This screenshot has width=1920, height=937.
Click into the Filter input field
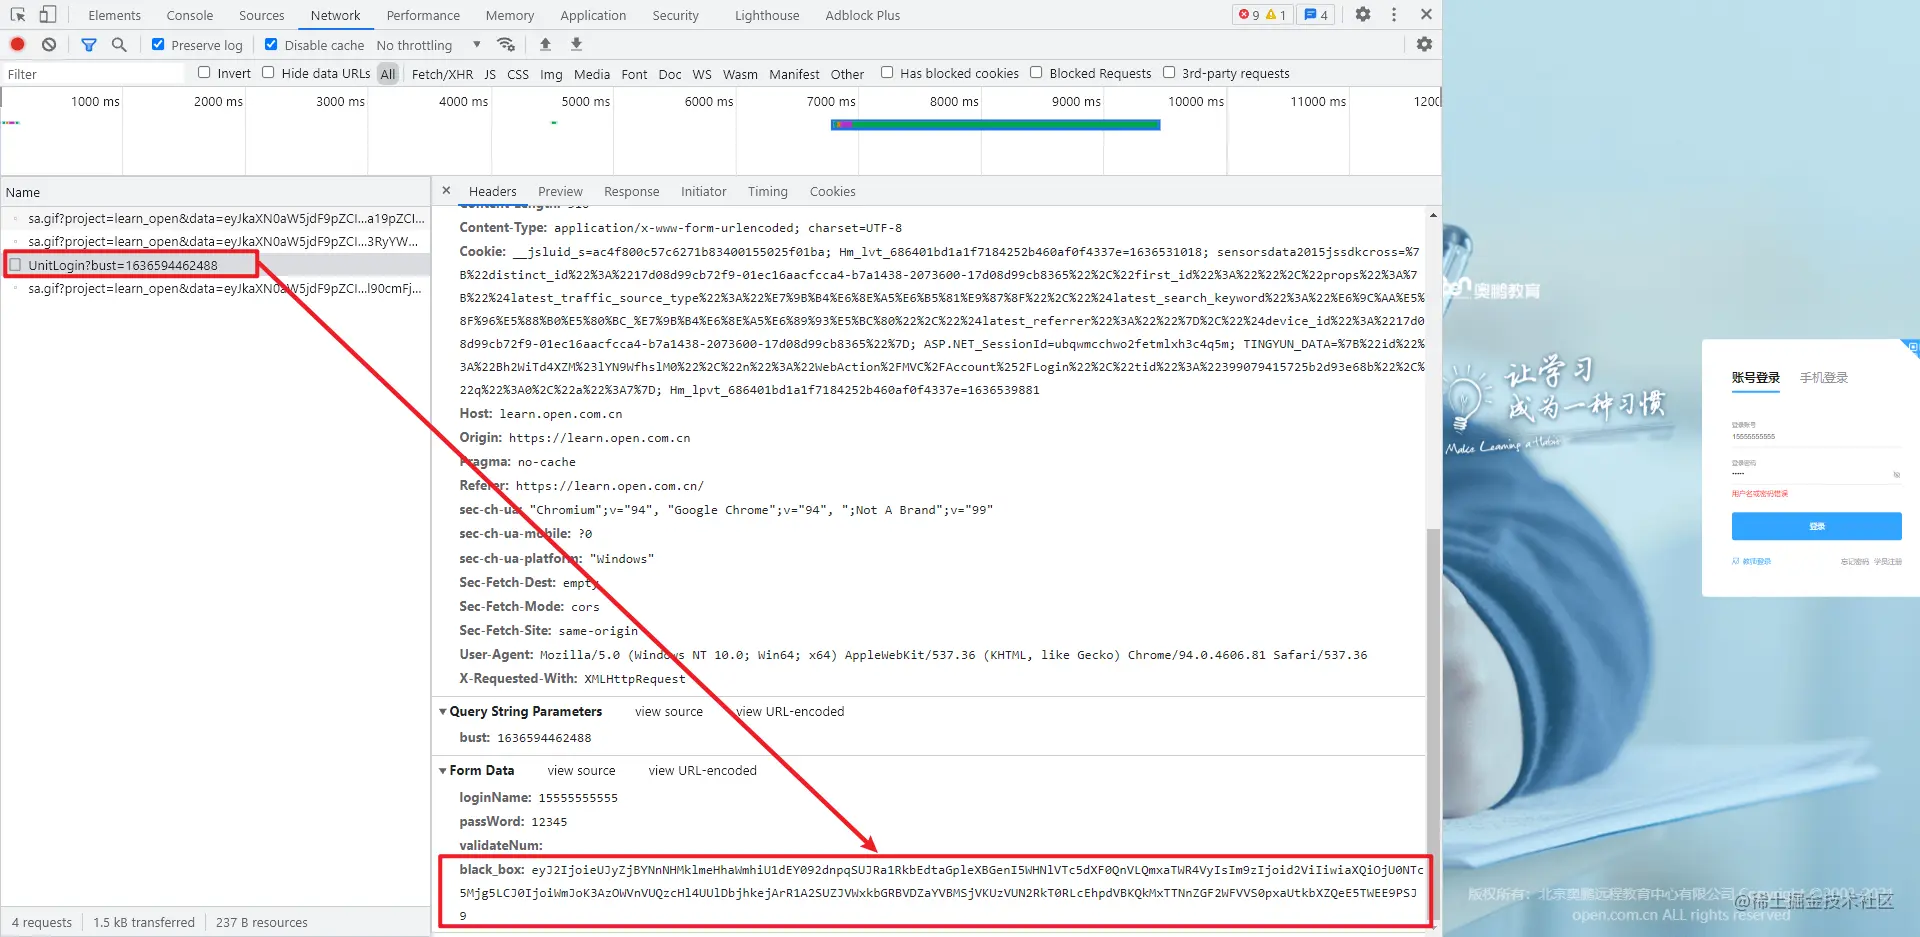93,74
